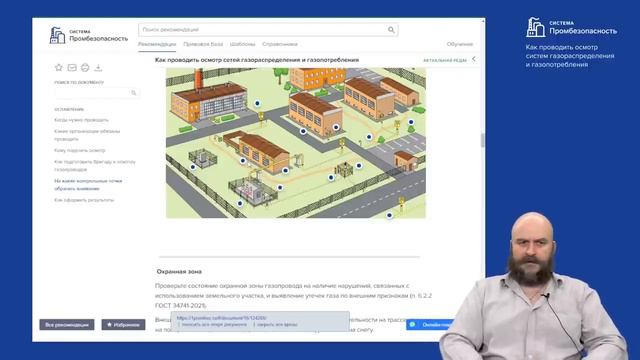The height and width of the screenshot is (360, 640).
Task: Open the Обучение section
Action: (460, 44)
